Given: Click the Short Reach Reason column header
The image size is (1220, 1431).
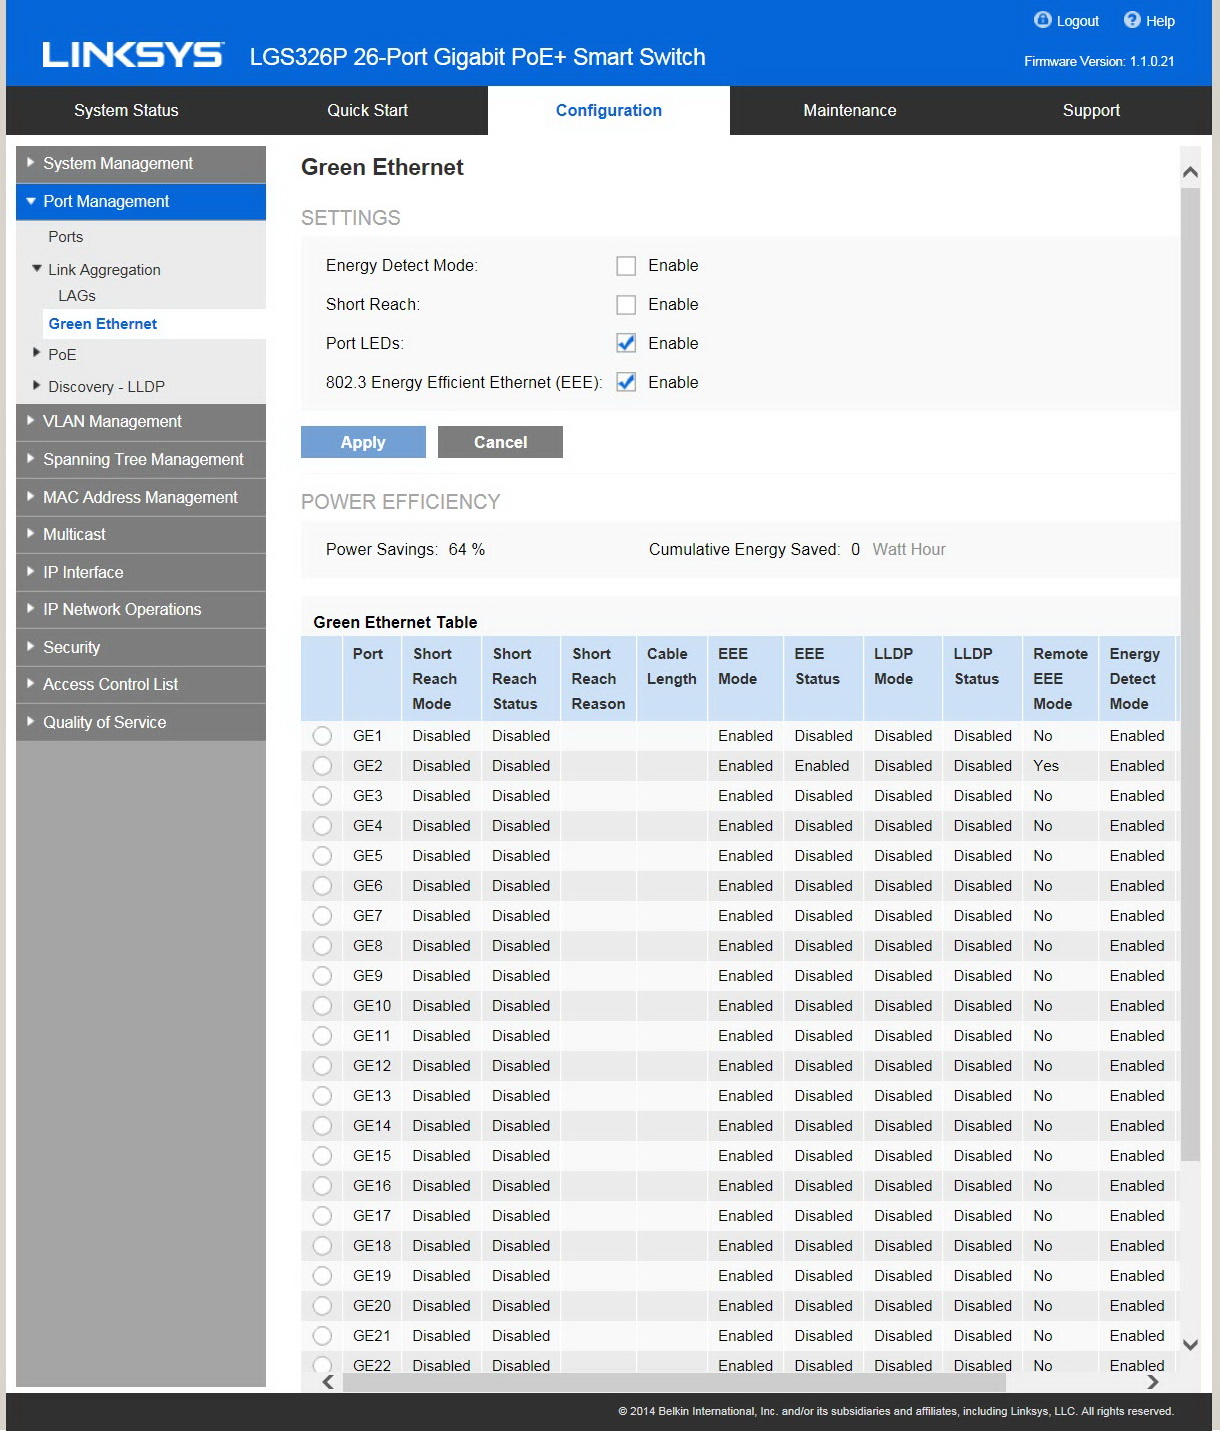Looking at the screenshot, I should (598, 679).
